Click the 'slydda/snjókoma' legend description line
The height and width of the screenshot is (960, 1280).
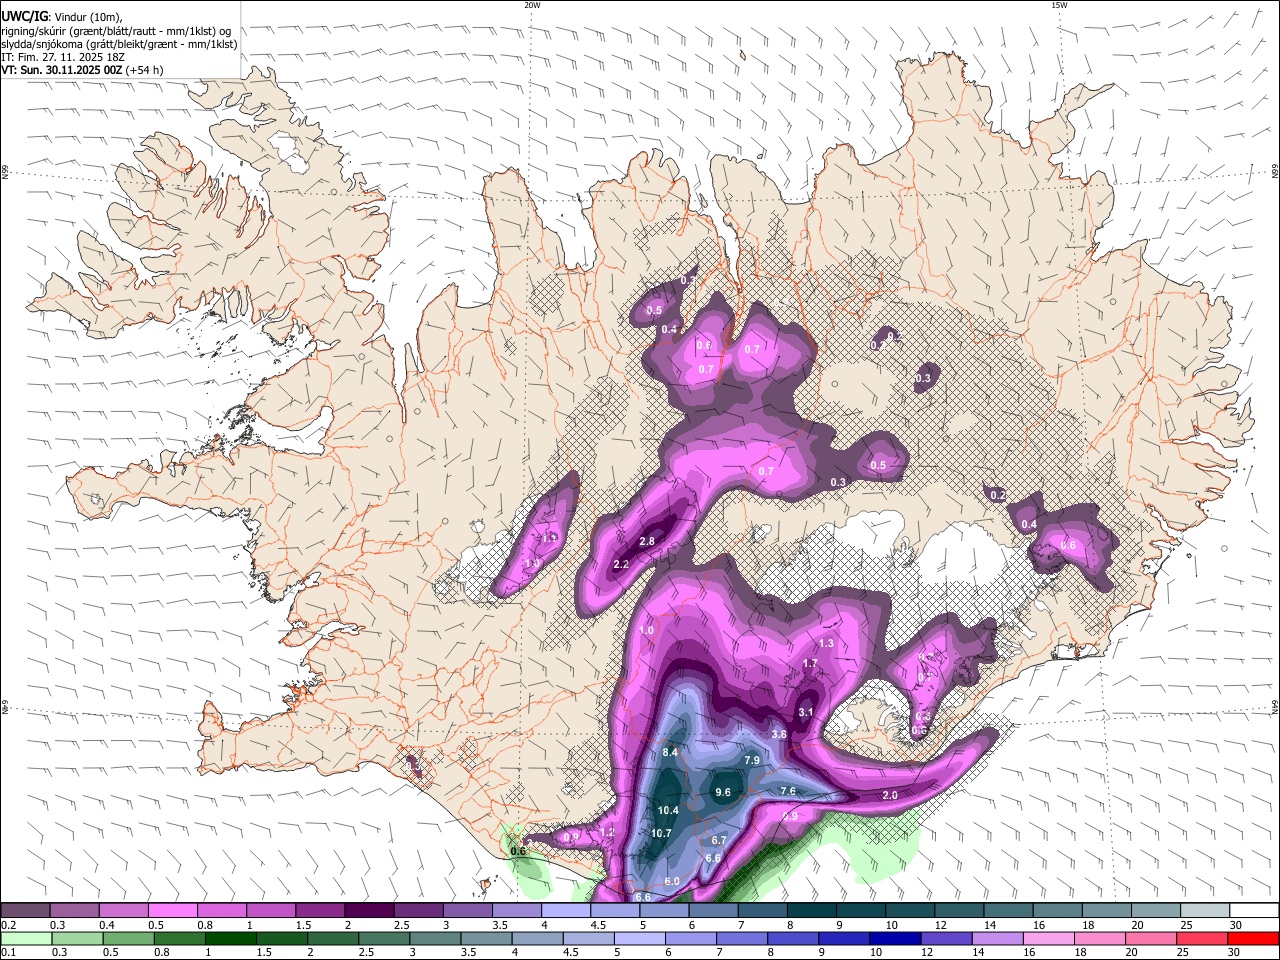(119, 43)
